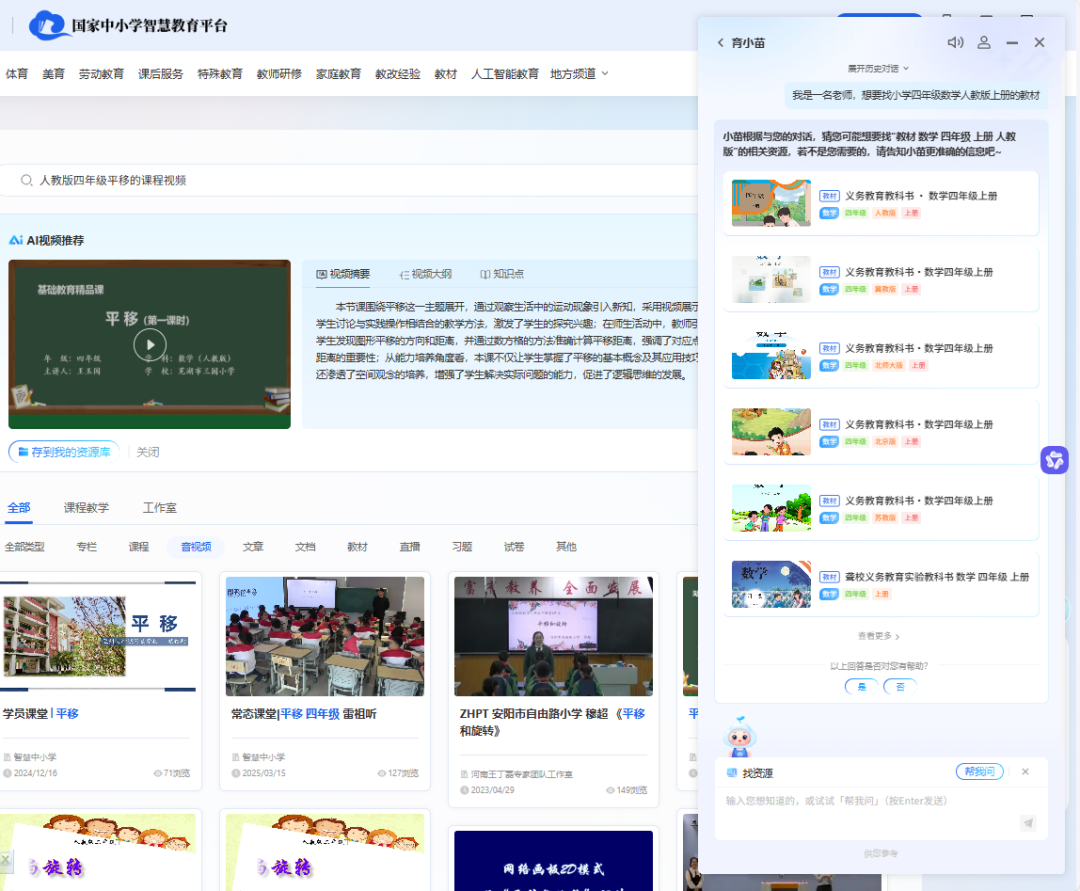Close the 找资源 input bar with its X
The width and height of the screenshot is (1080, 891).
(1025, 771)
